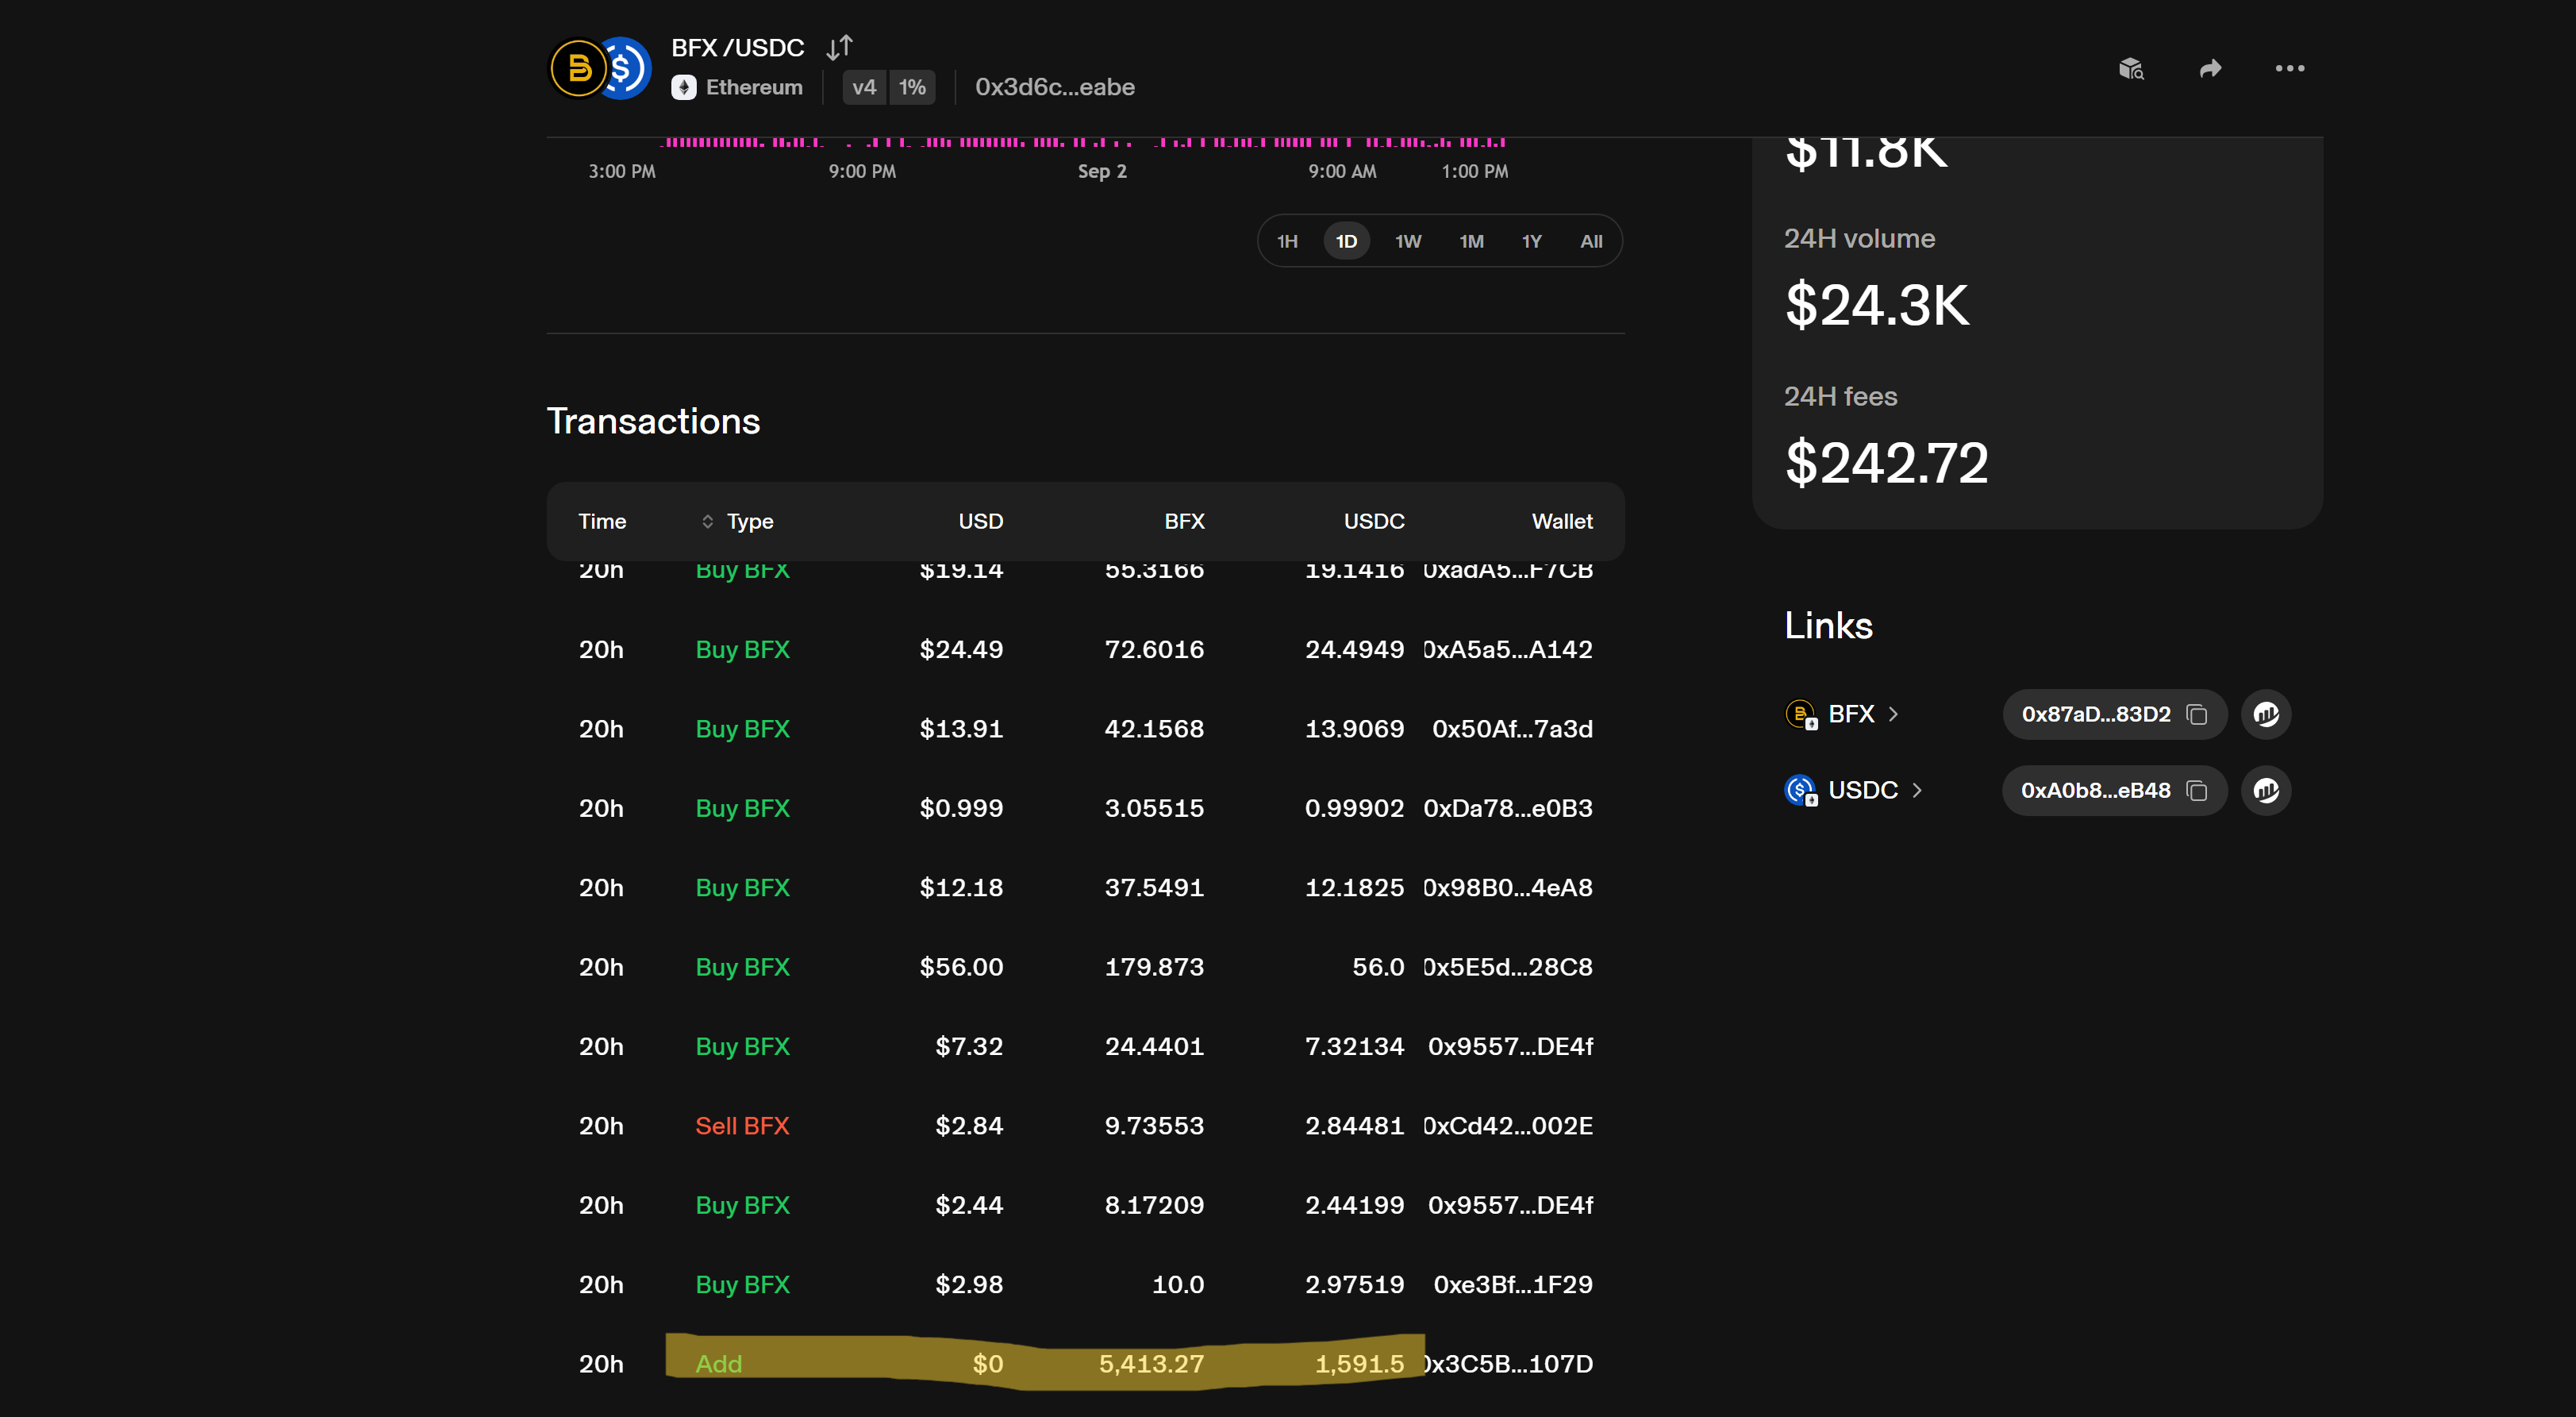Open wallet 0x50Af...7a3d
The height and width of the screenshot is (1417, 2576).
(x=1512, y=729)
